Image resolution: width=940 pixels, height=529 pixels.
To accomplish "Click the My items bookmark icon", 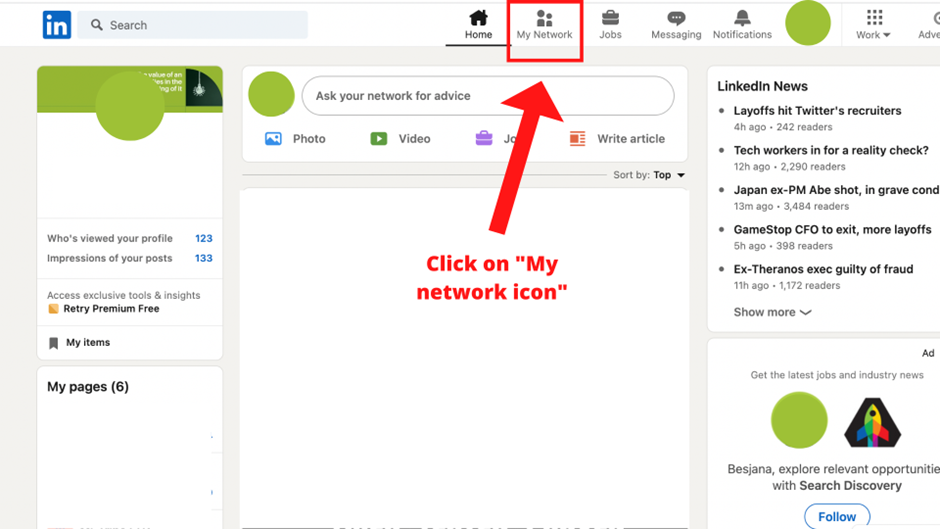I will (53, 343).
